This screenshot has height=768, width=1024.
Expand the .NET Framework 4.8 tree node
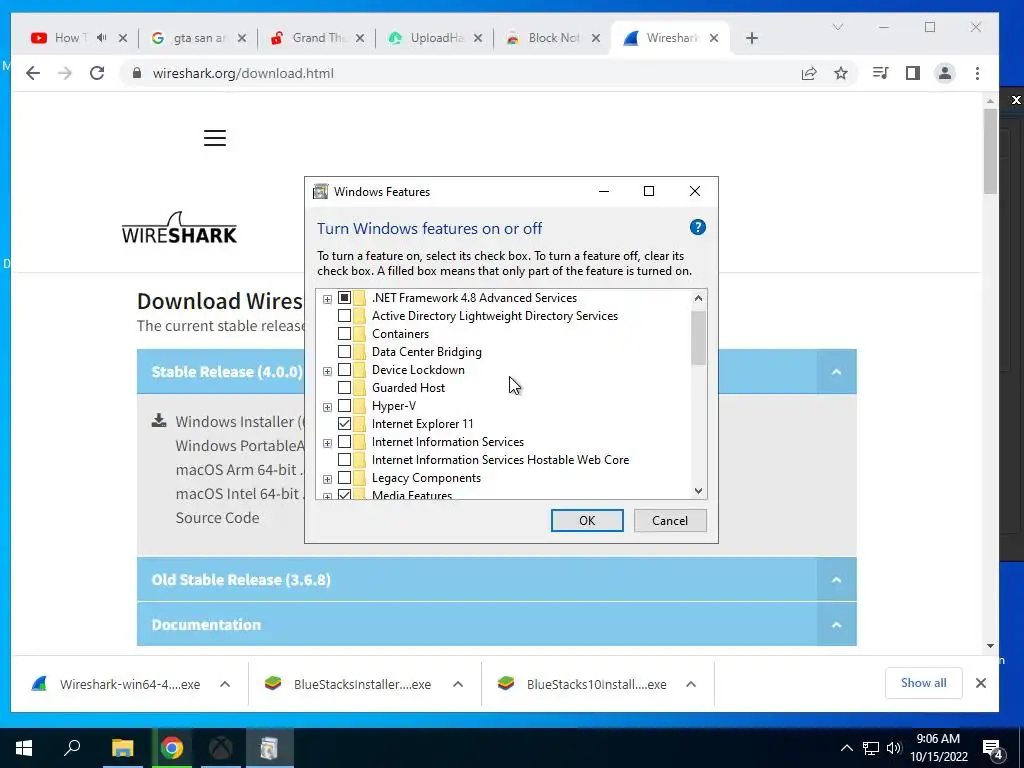(327, 299)
